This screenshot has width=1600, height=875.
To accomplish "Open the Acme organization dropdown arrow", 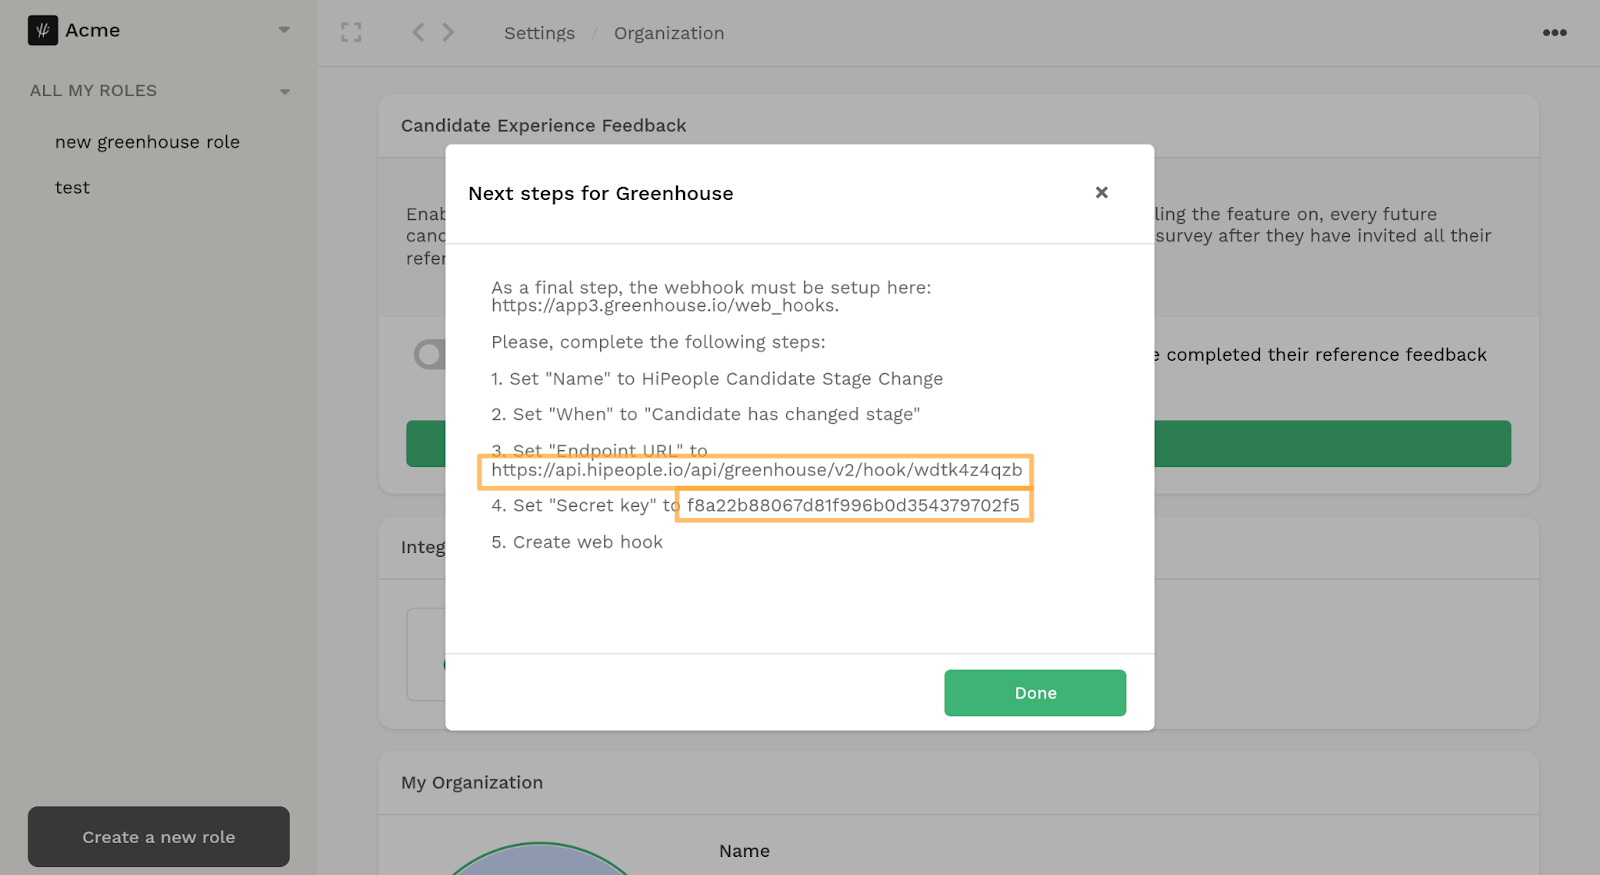I will (x=284, y=30).
